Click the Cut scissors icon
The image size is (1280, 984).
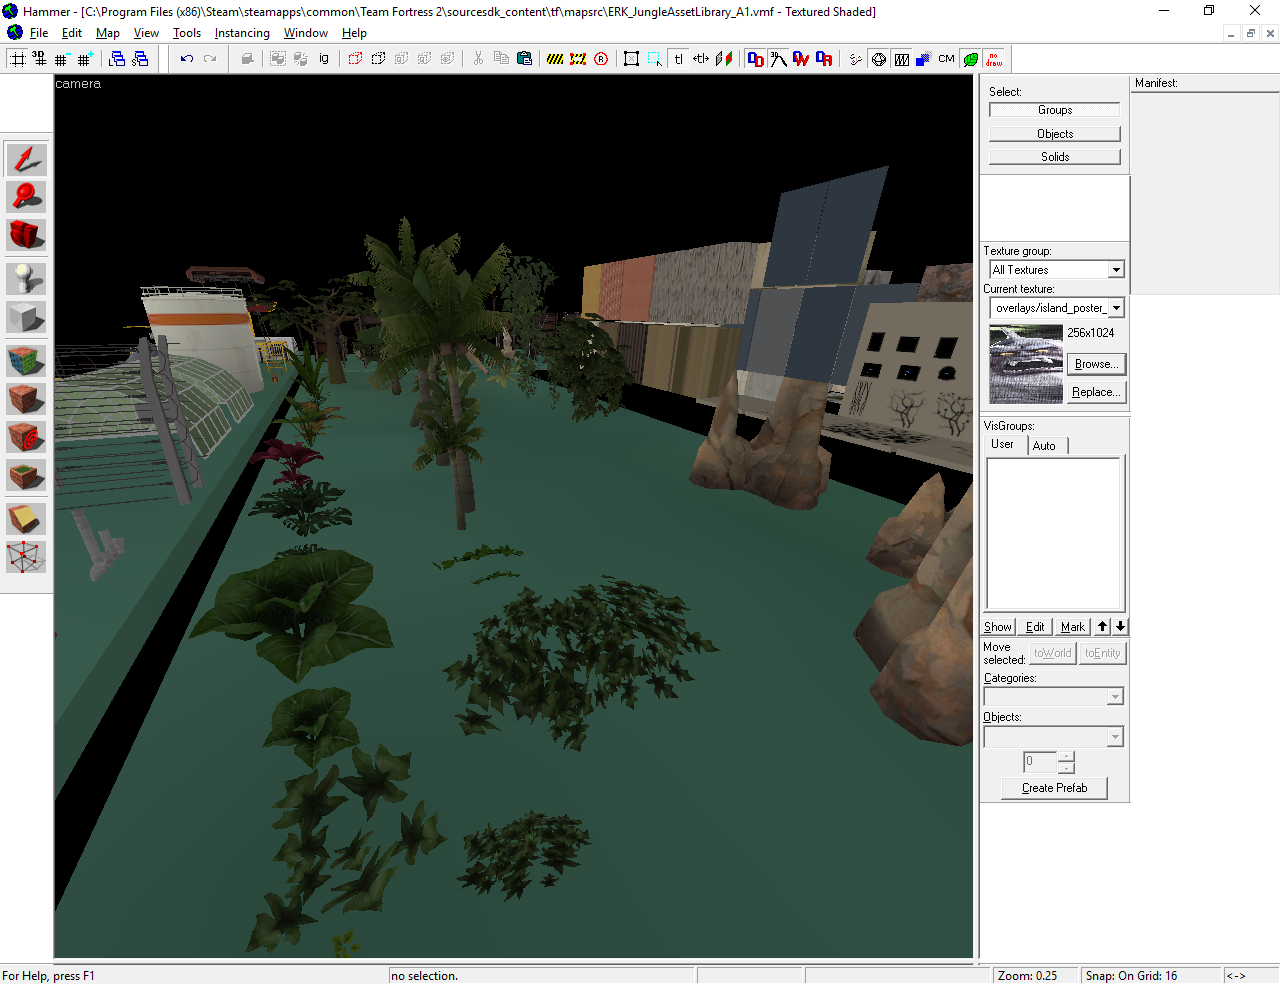[478, 59]
